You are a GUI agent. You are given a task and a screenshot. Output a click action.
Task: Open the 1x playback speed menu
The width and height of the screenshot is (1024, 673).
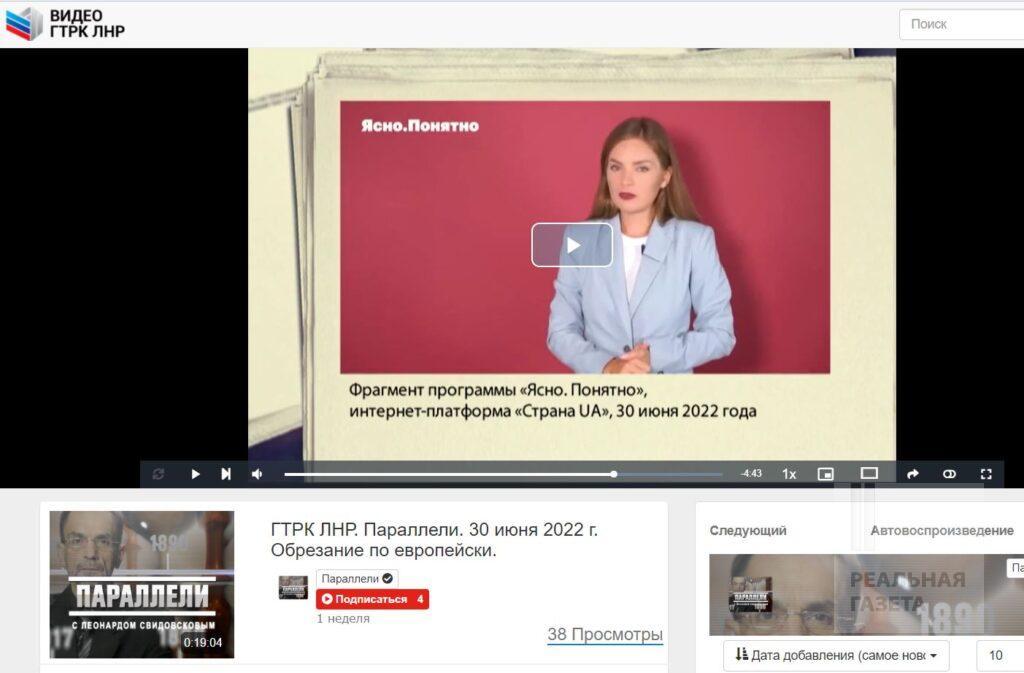pyautogui.click(x=789, y=474)
